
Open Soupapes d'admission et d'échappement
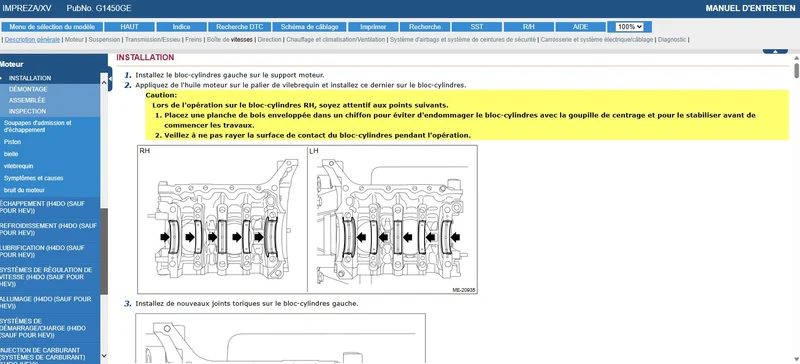(x=37, y=127)
